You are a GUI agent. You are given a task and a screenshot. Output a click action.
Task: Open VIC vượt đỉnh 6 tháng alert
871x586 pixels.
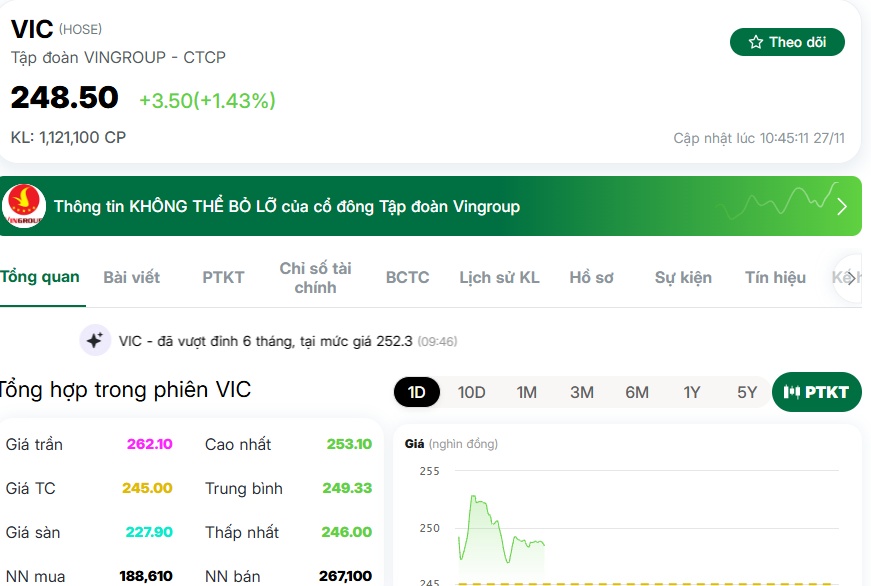tap(288, 340)
